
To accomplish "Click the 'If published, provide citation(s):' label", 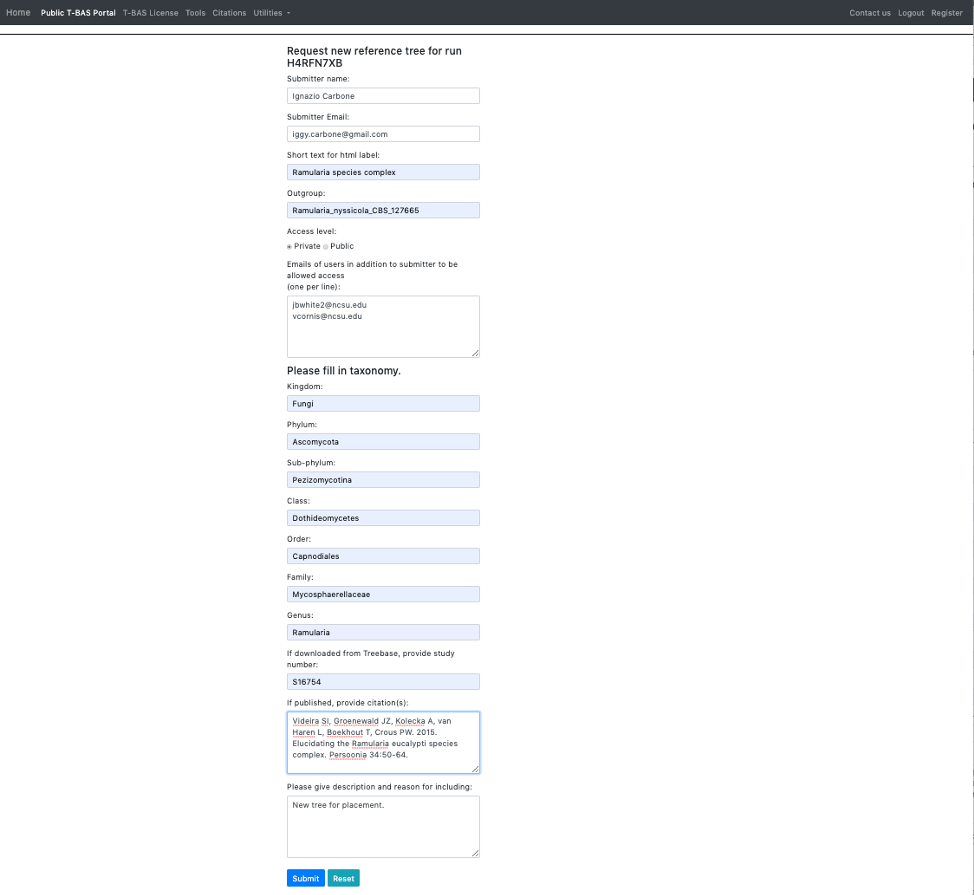I will click(347, 703).
